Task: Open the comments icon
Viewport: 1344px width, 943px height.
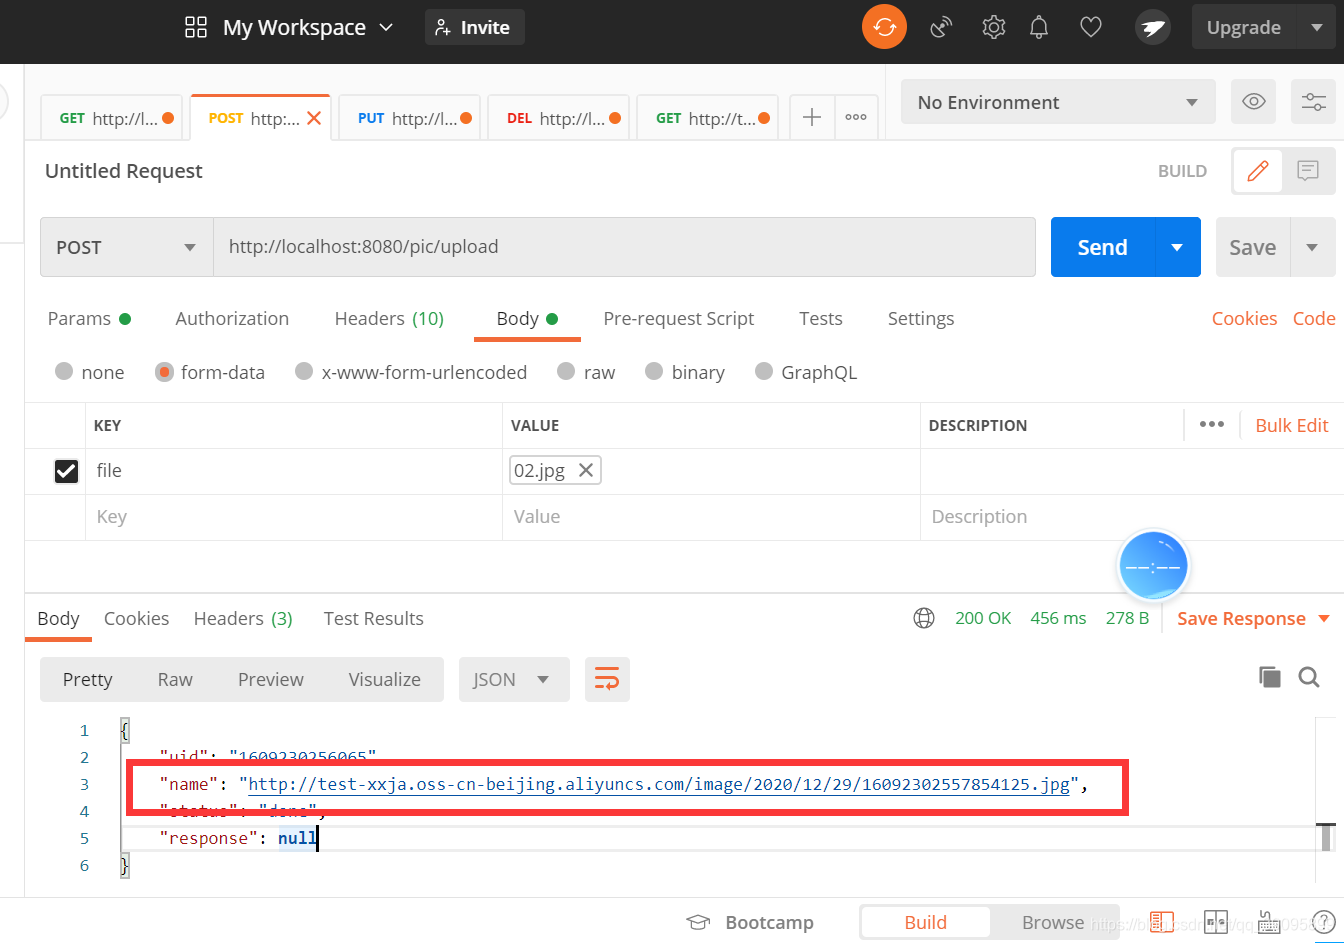Action: 1308,171
